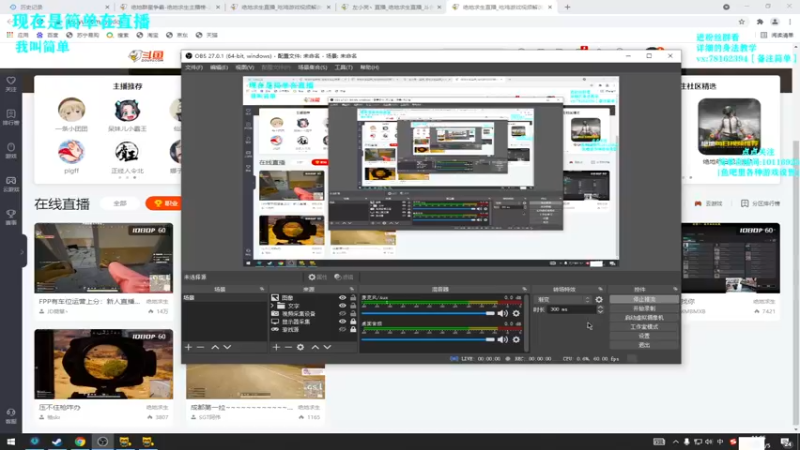Toggle visibility eye of 显示器采集 source
This screenshot has width=800, height=450.
click(x=342, y=321)
